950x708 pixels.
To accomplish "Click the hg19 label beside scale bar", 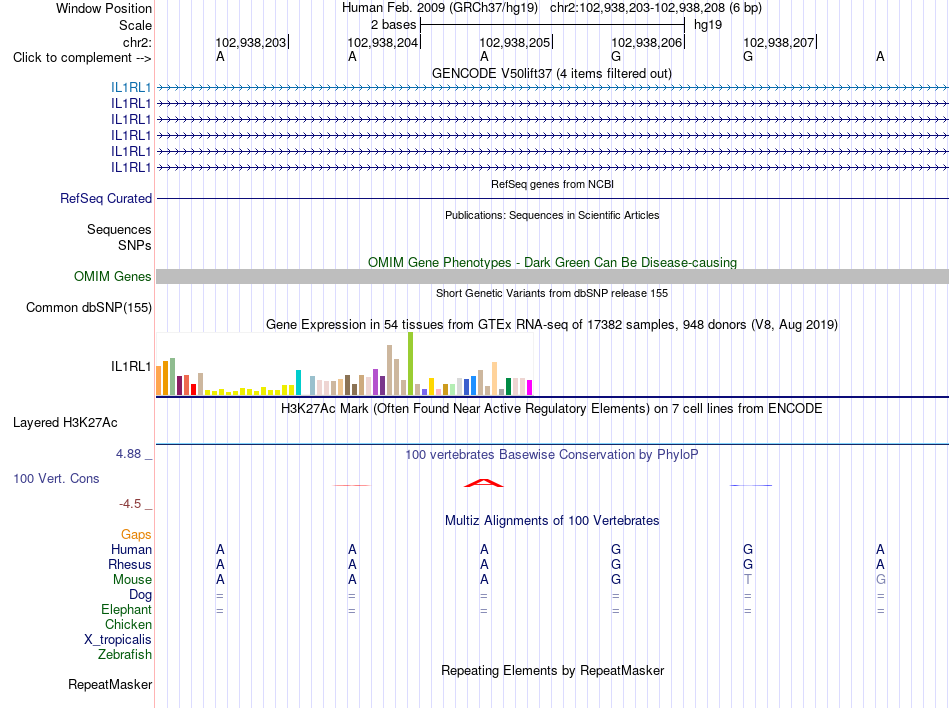I will click(x=708, y=25).
